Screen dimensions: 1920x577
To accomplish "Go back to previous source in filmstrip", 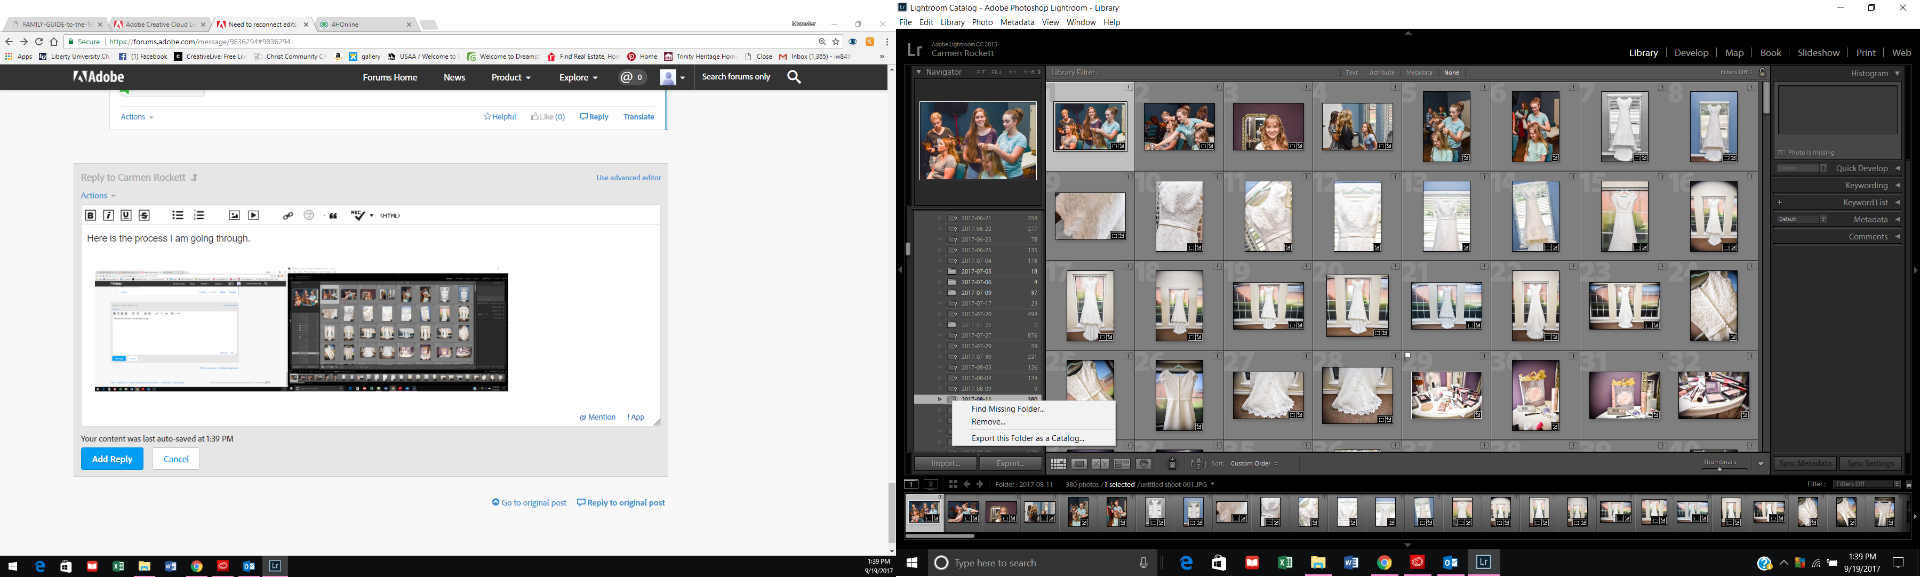I will coord(966,484).
